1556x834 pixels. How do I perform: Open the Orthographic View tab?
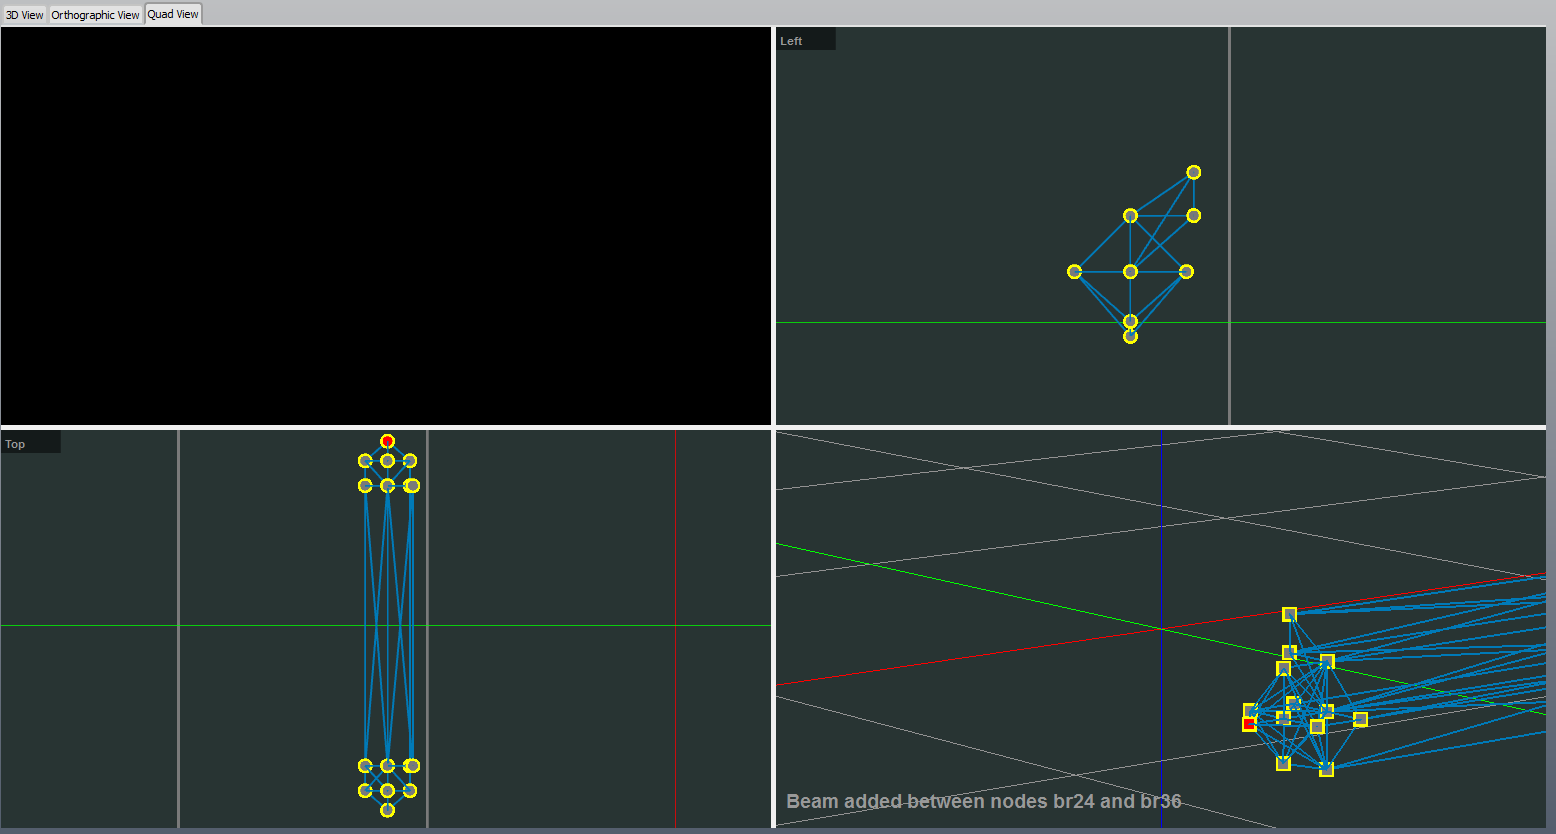[x=95, y=15]
